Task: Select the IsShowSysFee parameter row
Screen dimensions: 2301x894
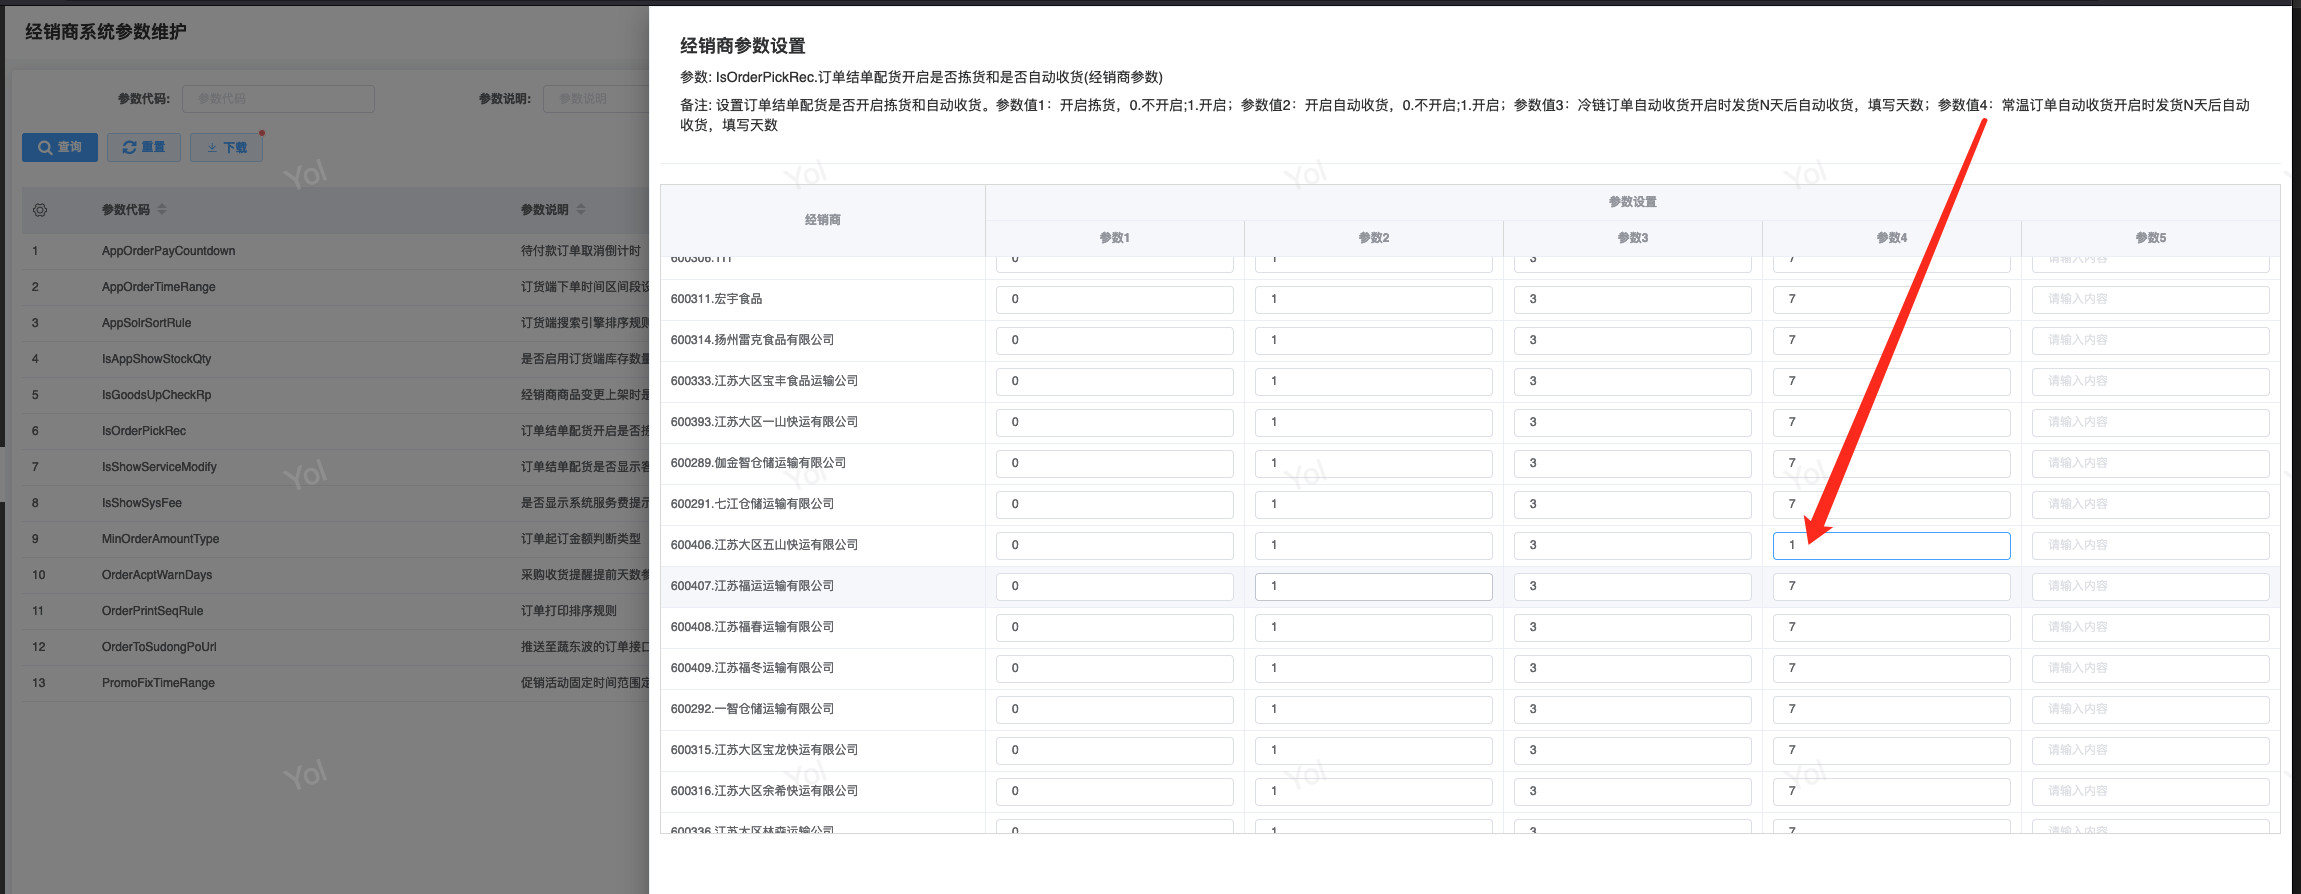Action: tap(336, 503)
